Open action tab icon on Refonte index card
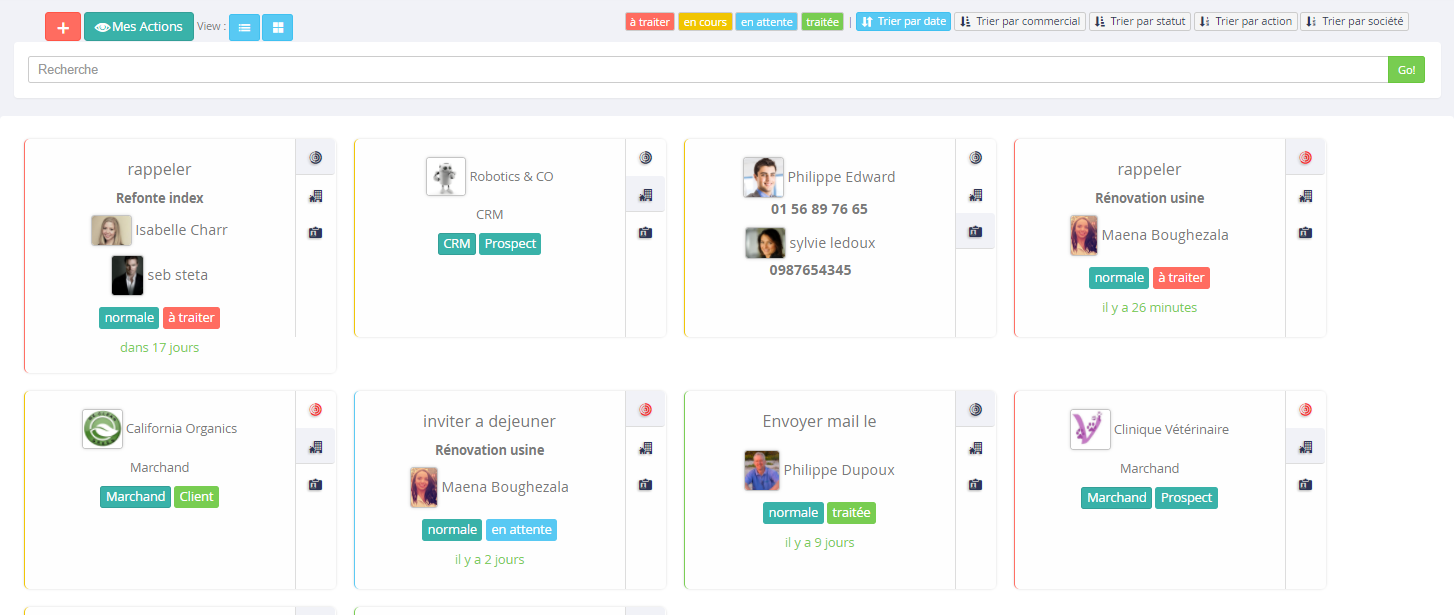The height and width of the screenshot is (616, 1454). [x=315, y=158]
